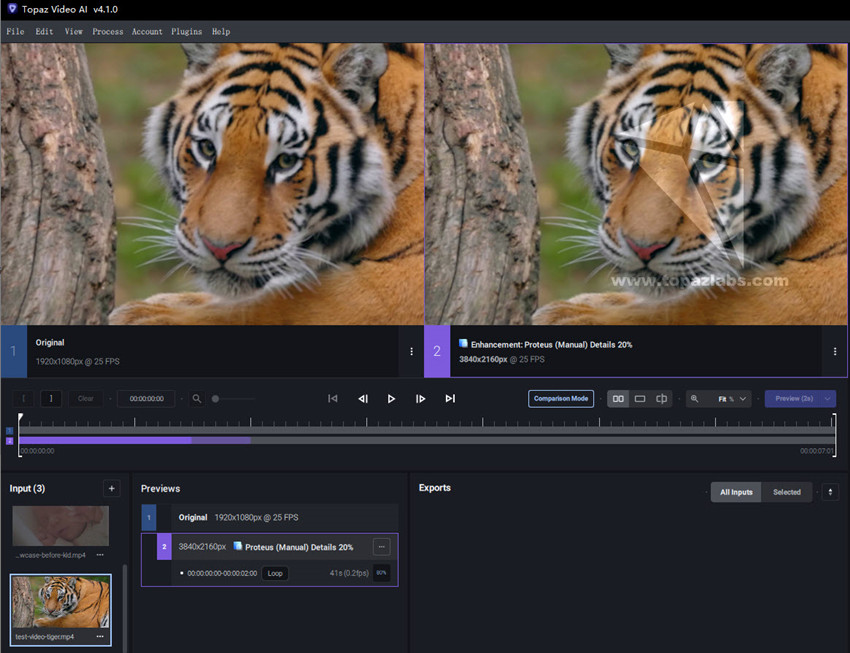Viewport: 850px width, 653px height.
Task: Select the Original preview row
Action: [270, 518]
